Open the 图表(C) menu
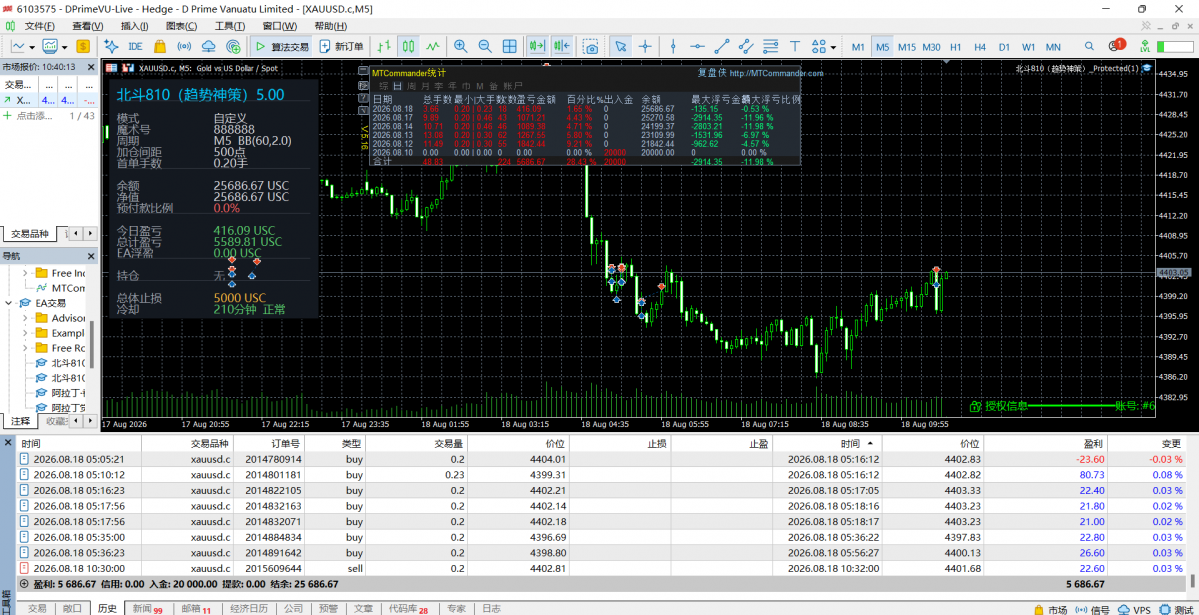1199x615 pixels. (181, 26)
